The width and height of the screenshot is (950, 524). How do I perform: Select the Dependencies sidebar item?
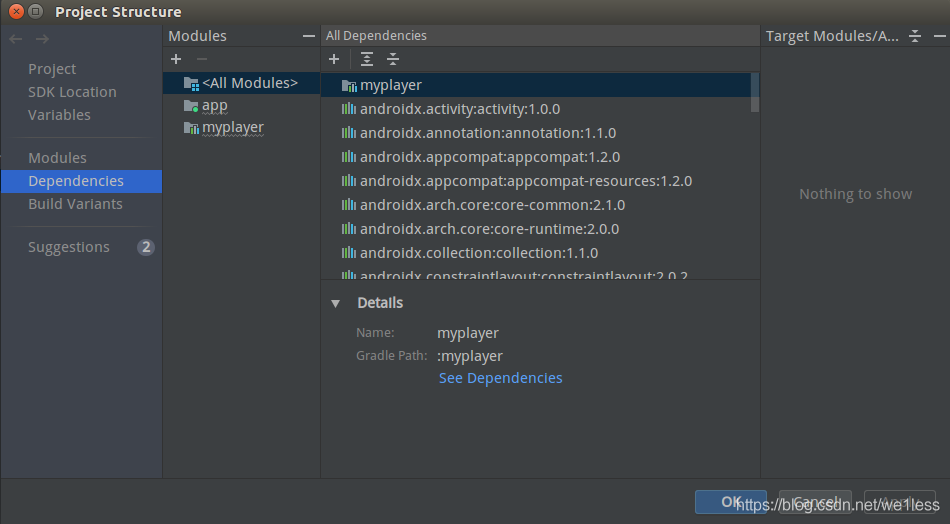click(x=81, y=181)
